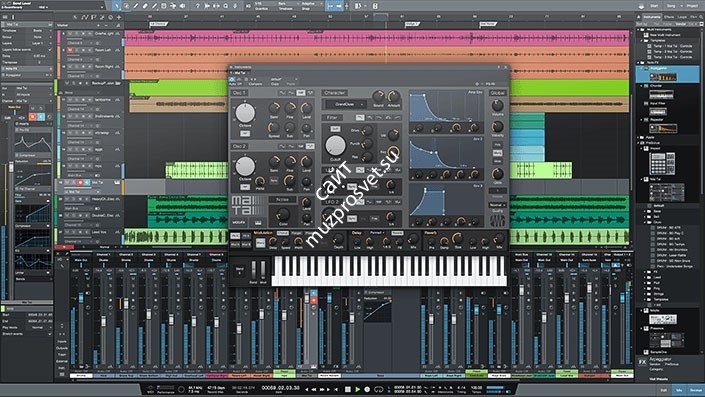Toggle the Osc 2 enable button under Octave

pos(245,187)
